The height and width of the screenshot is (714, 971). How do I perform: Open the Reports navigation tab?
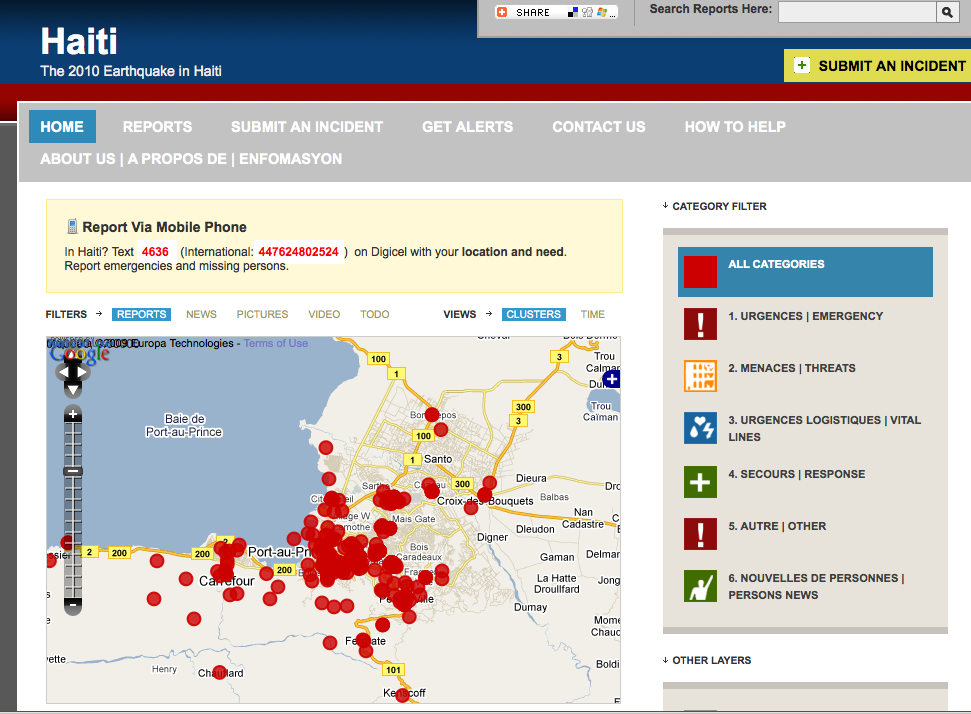pos(157,127)
